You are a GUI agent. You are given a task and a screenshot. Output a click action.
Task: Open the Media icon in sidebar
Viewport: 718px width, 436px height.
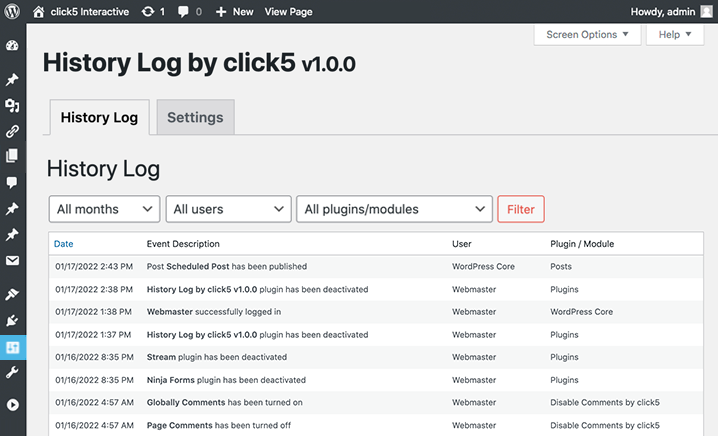click(x=12, y=105)
